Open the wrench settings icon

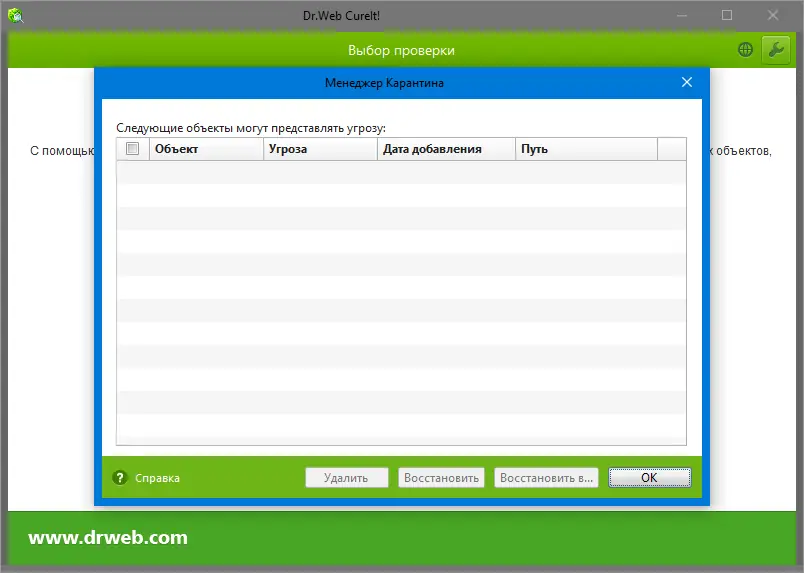coord(776,50)
